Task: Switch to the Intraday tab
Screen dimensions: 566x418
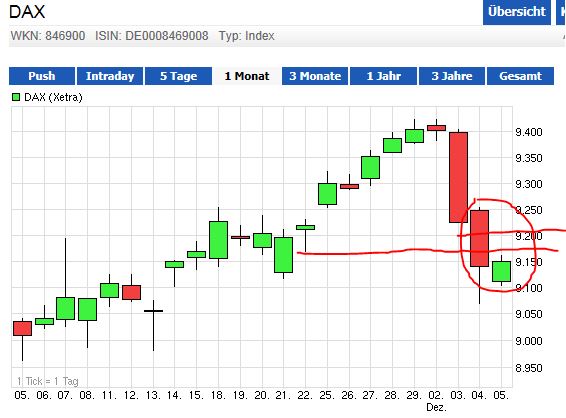Action: coord(110,76)
